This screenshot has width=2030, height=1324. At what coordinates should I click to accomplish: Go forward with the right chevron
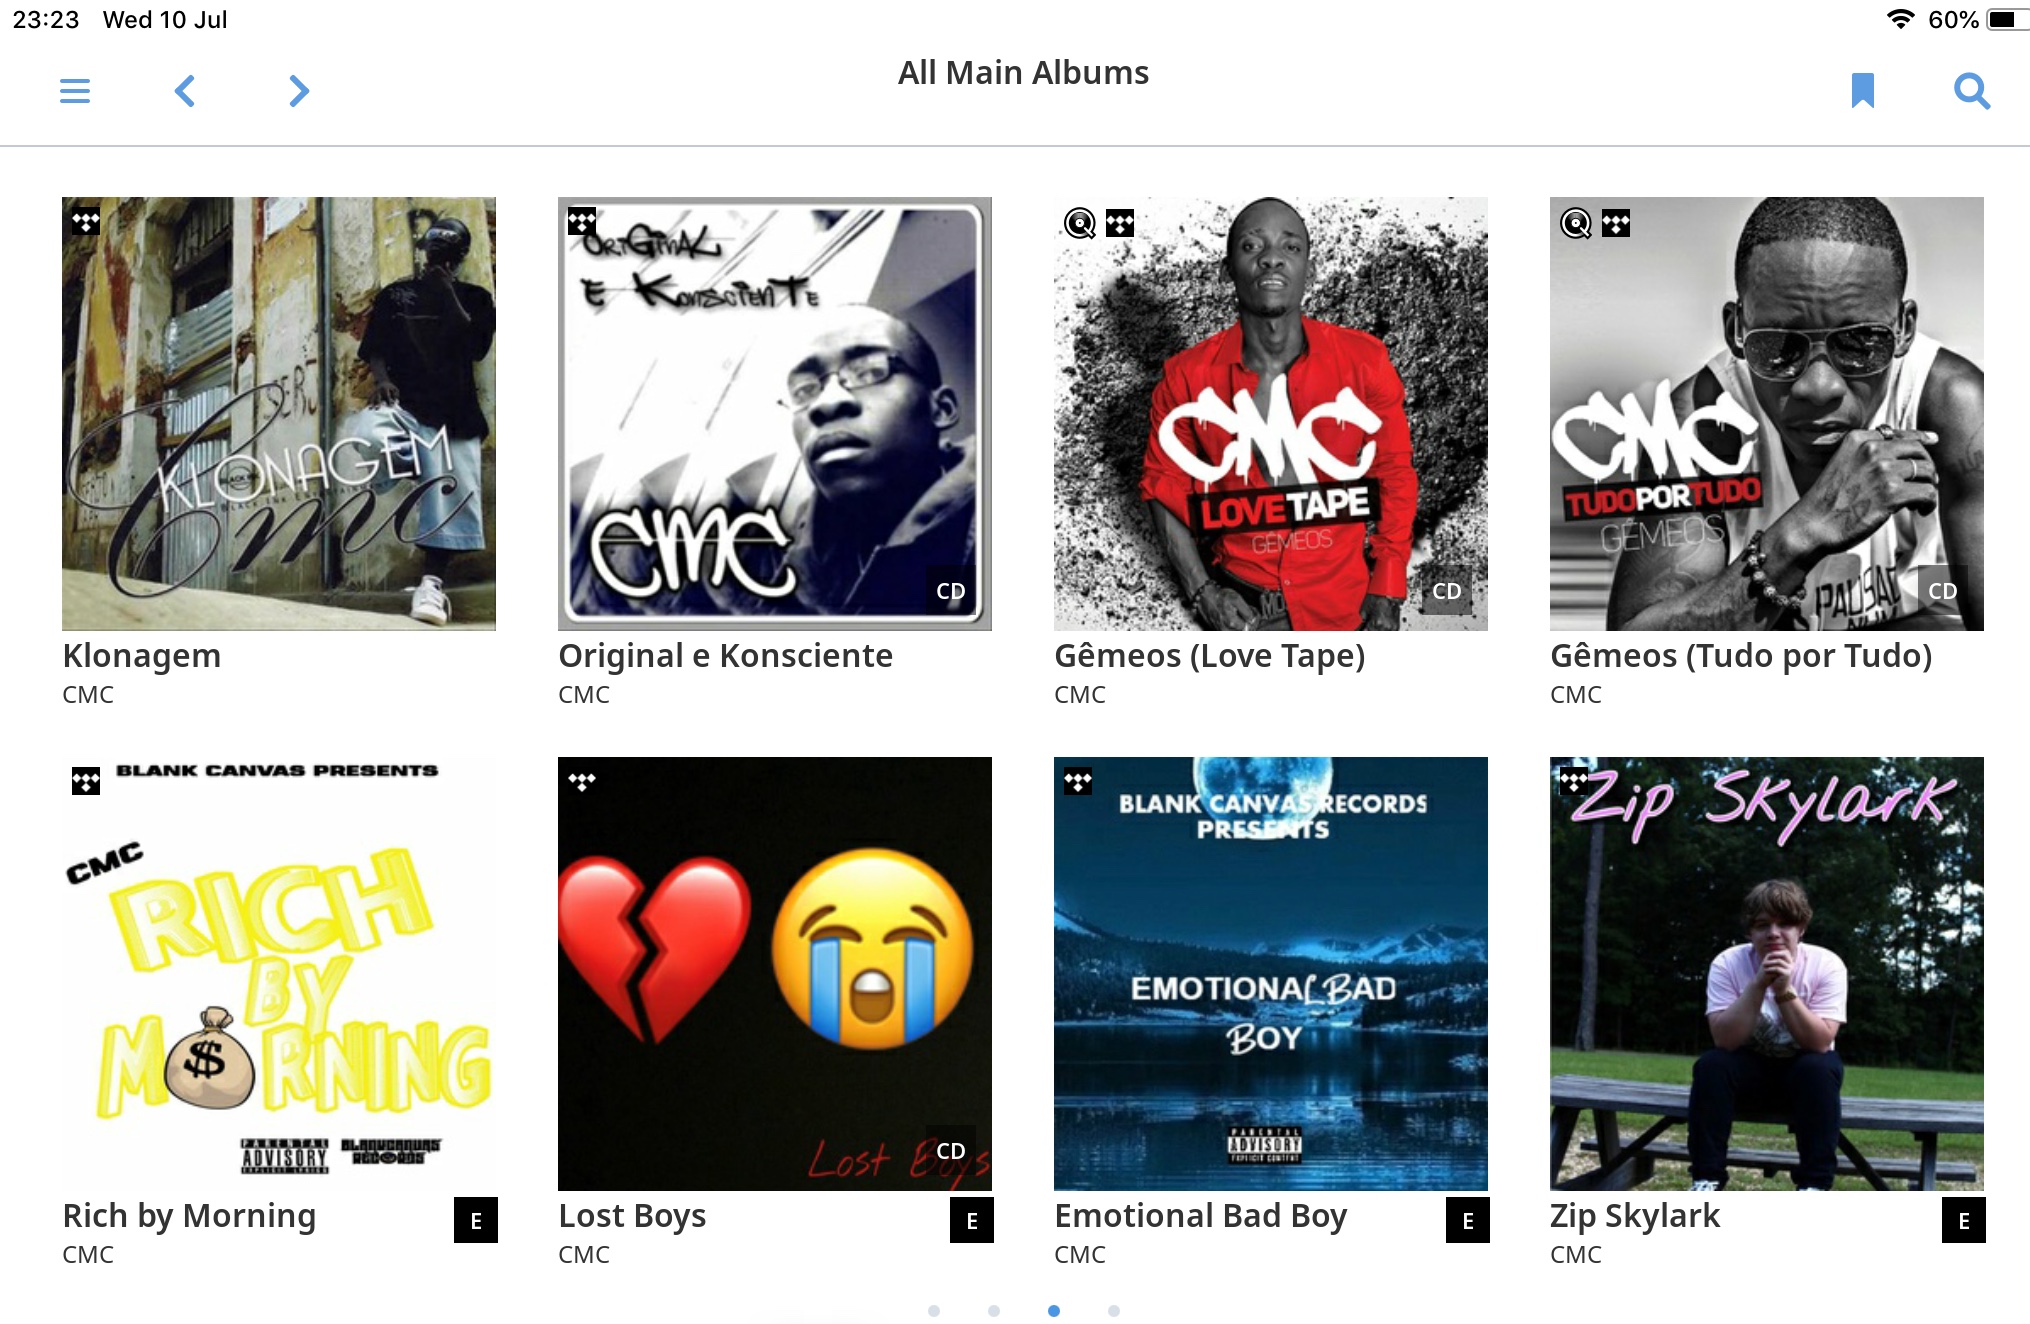coord(298,91)
